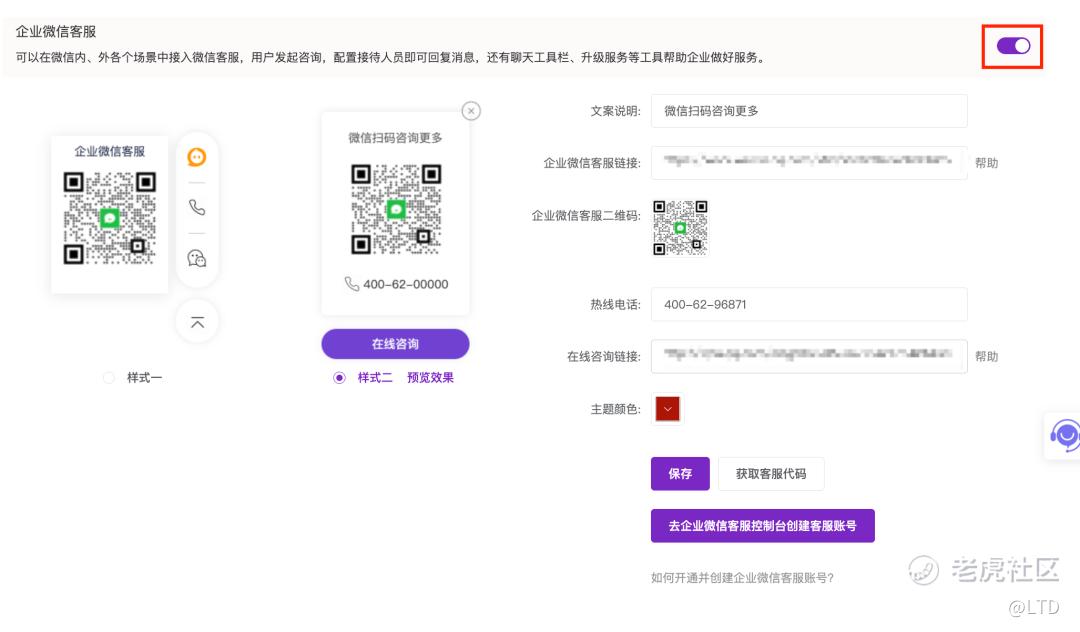Click the 微信扫码咨询更多 card heading
Viewport: 1080px width, 632px height.
point(395,138)
